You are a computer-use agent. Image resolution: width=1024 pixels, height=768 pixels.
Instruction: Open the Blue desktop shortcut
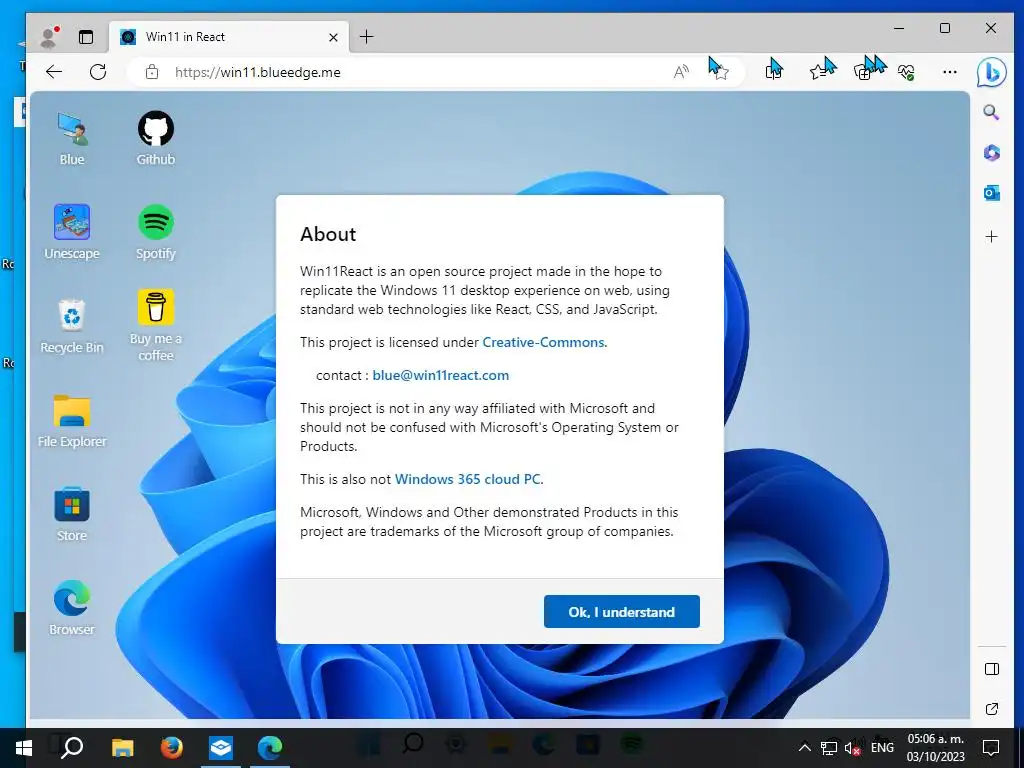(x=72, y=138)
